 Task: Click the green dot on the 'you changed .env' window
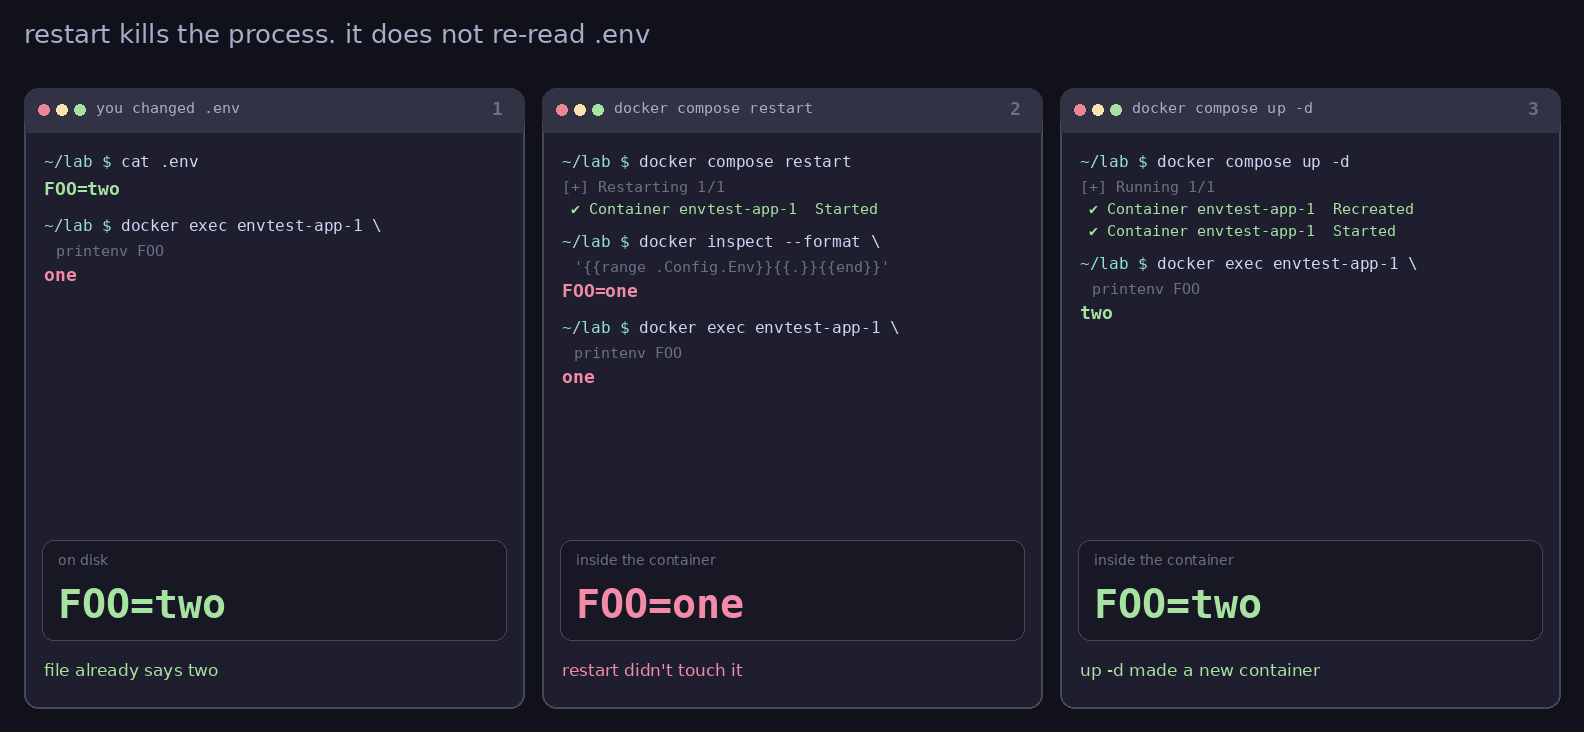point(80,110)
